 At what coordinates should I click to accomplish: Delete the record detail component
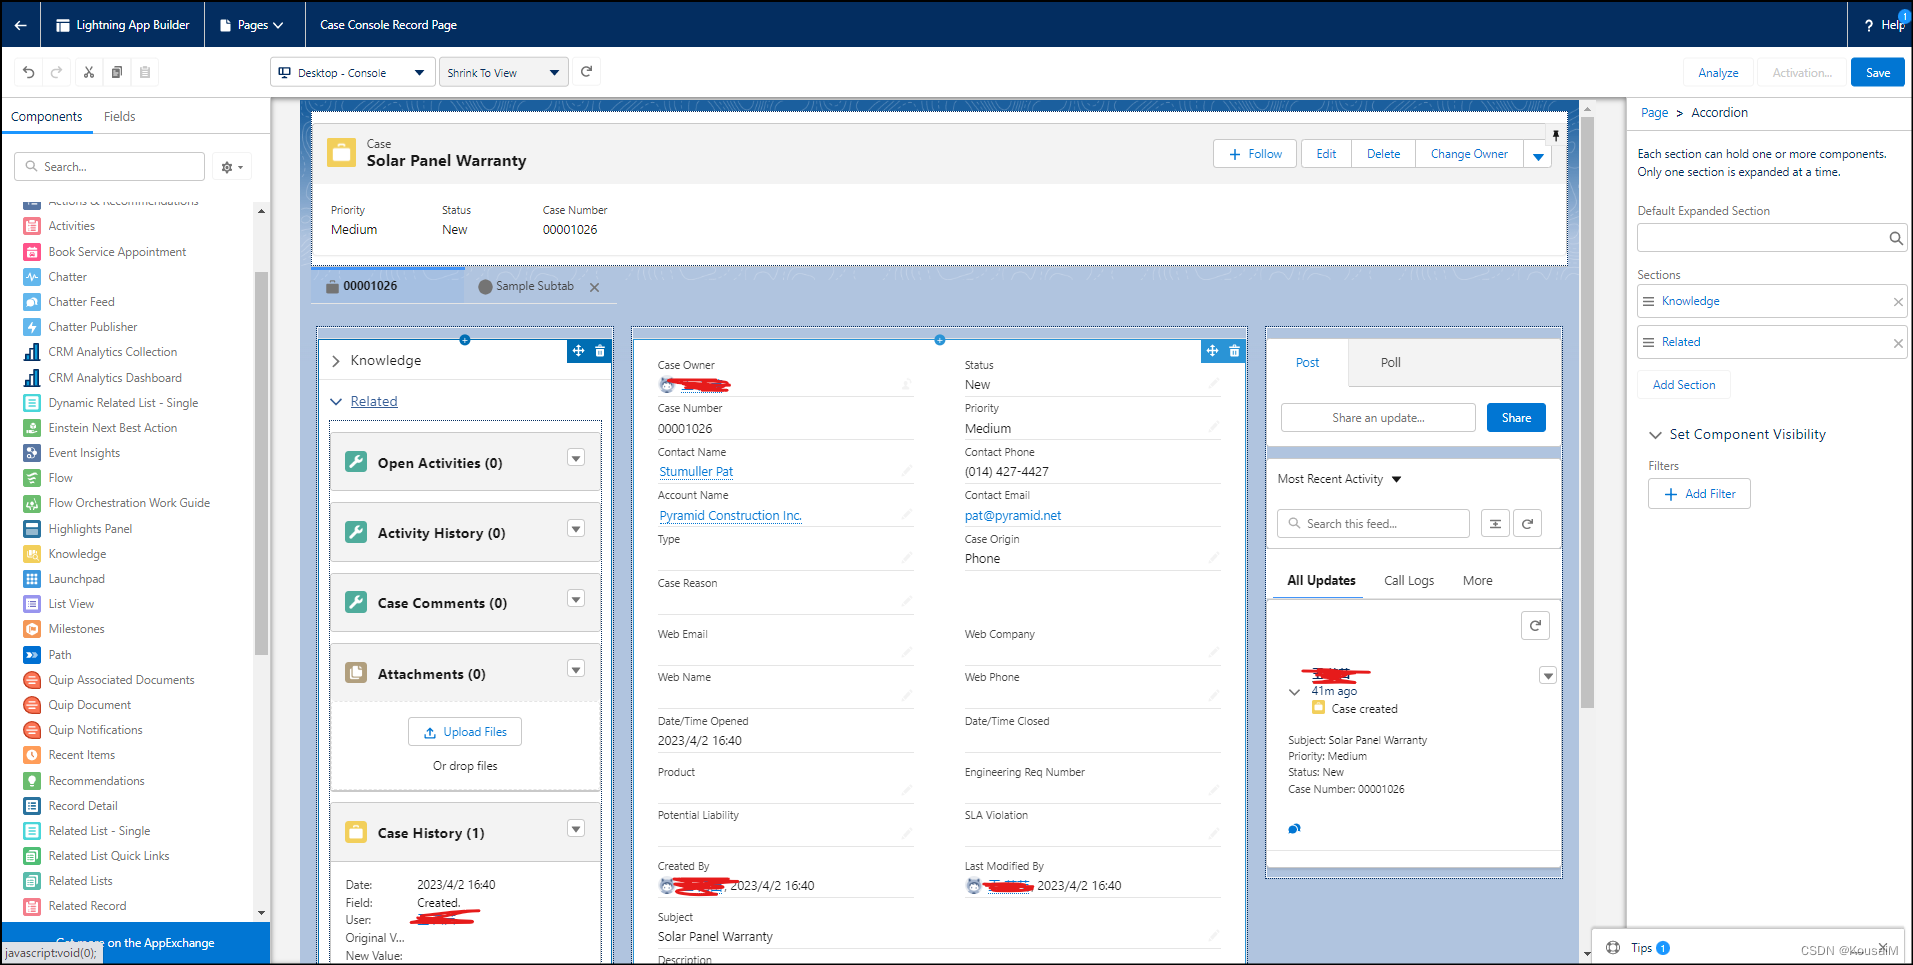(x=1234, y=351)
